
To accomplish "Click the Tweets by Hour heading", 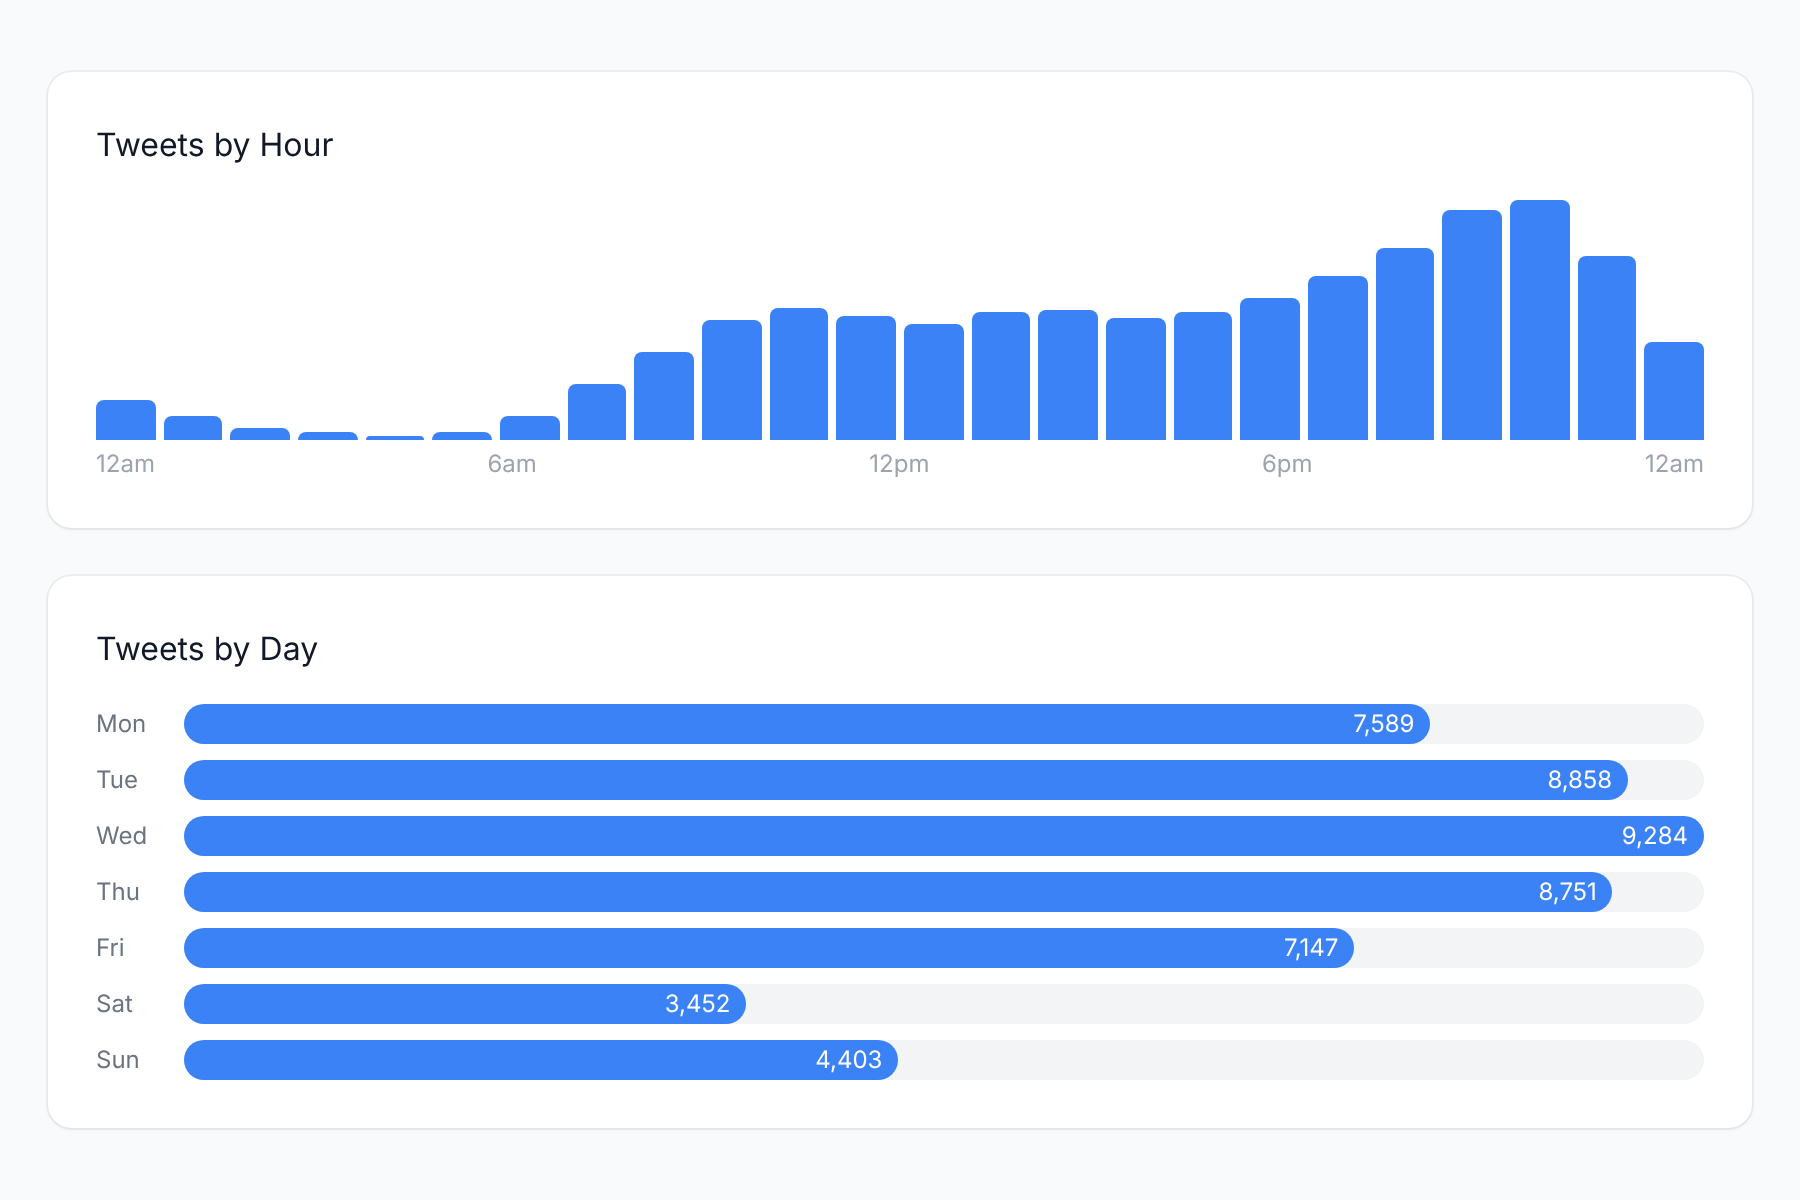I will 215,145.
